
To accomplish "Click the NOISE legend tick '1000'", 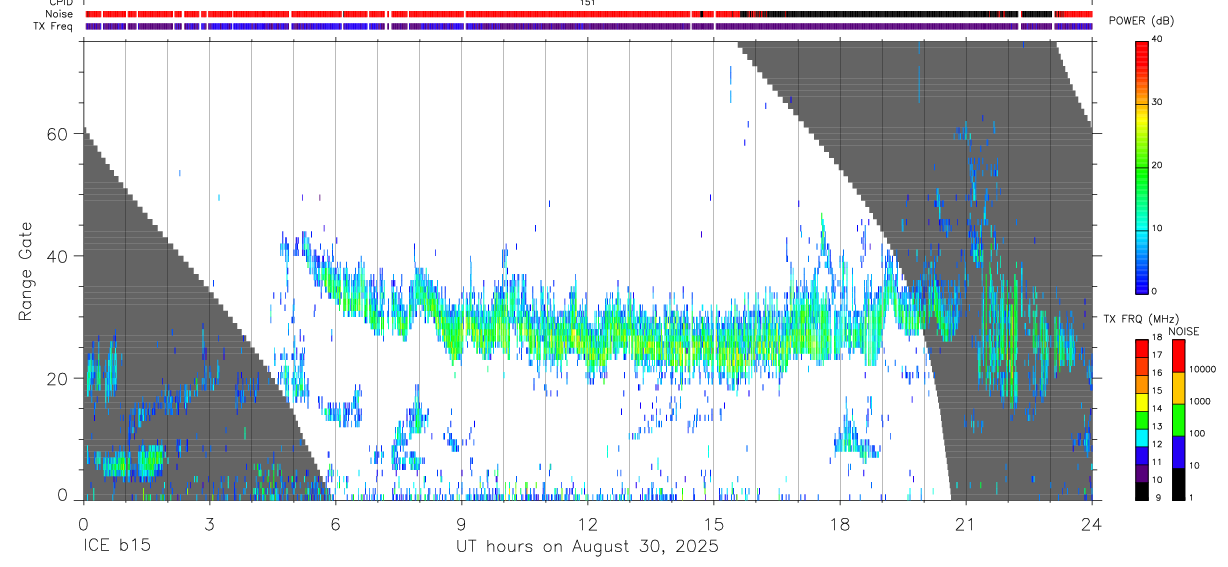I will 1200,402.
